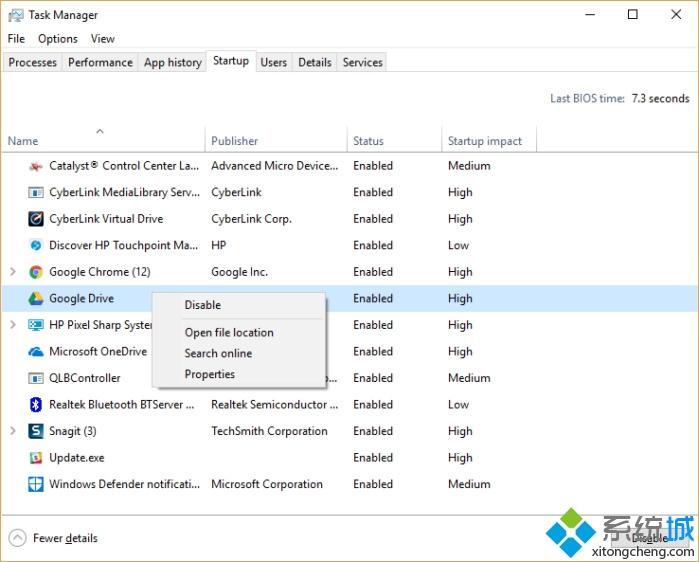Click the Windows Defender shield icon
The height and width of the screenshot is (562, 699).
[36, 484]
